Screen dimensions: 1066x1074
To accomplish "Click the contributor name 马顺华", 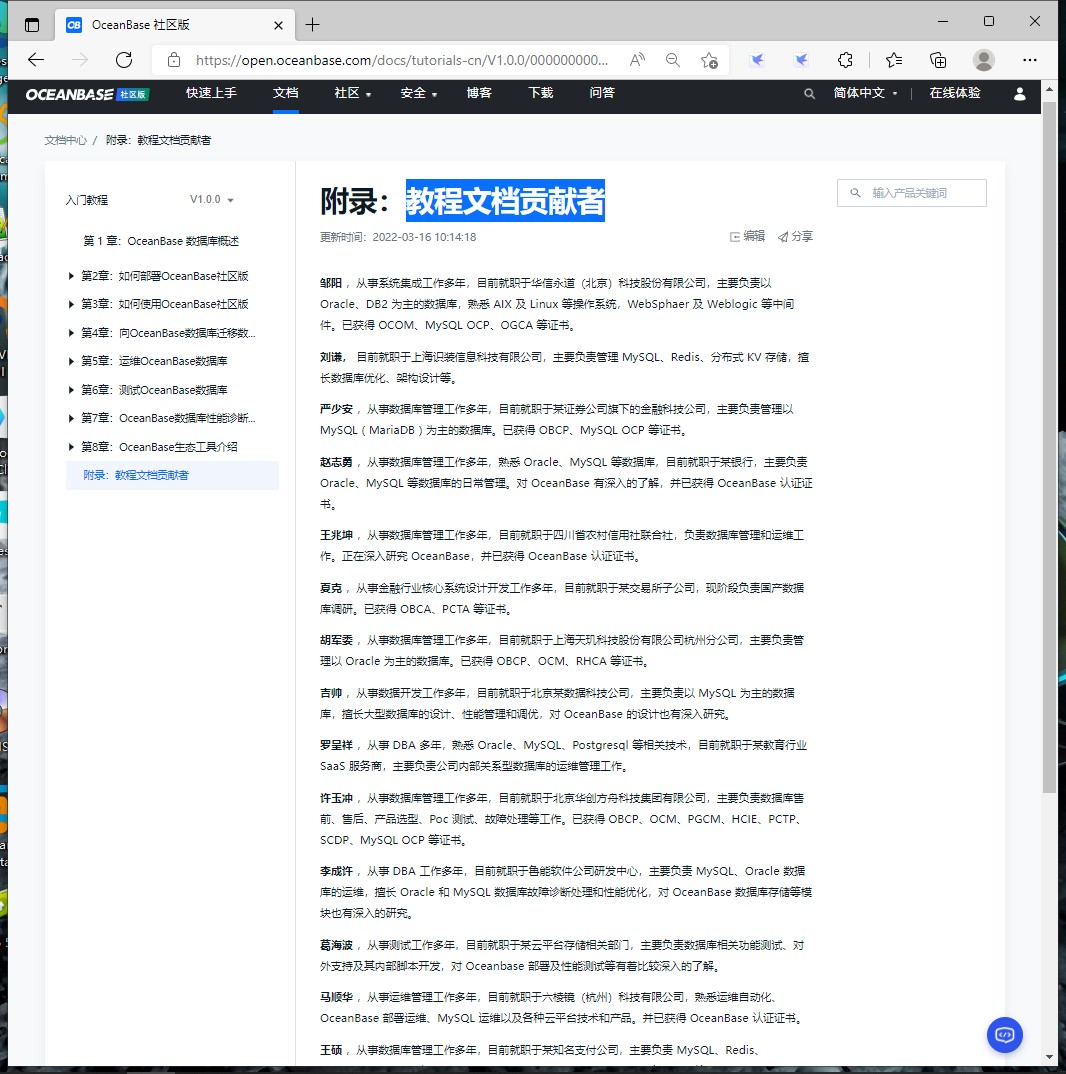I will pyautogui.click(x=336, y=997).
